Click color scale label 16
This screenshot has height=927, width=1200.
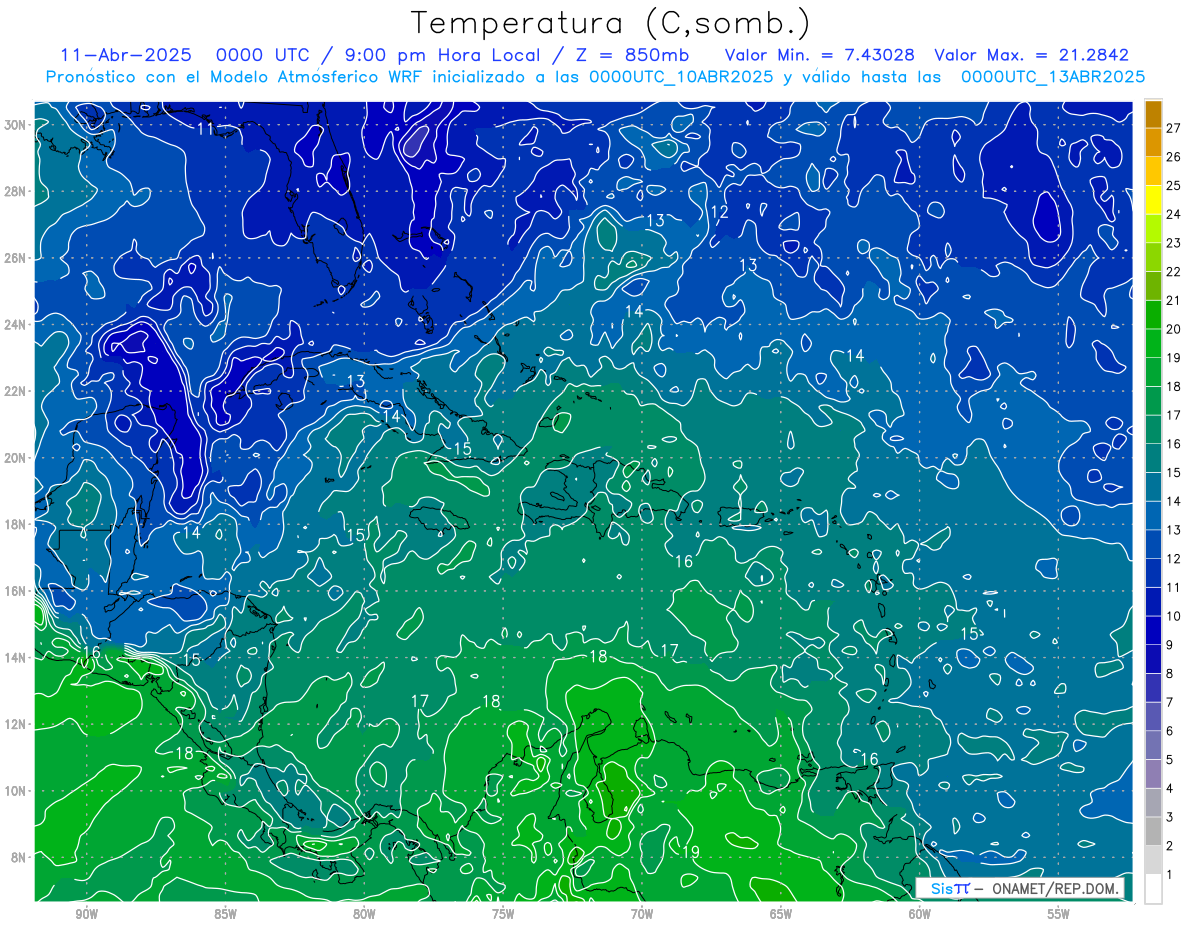click(x=1174, y=444)
